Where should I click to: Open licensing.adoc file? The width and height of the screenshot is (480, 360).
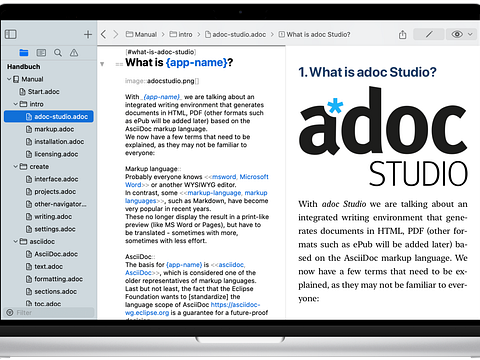point(52,154)
